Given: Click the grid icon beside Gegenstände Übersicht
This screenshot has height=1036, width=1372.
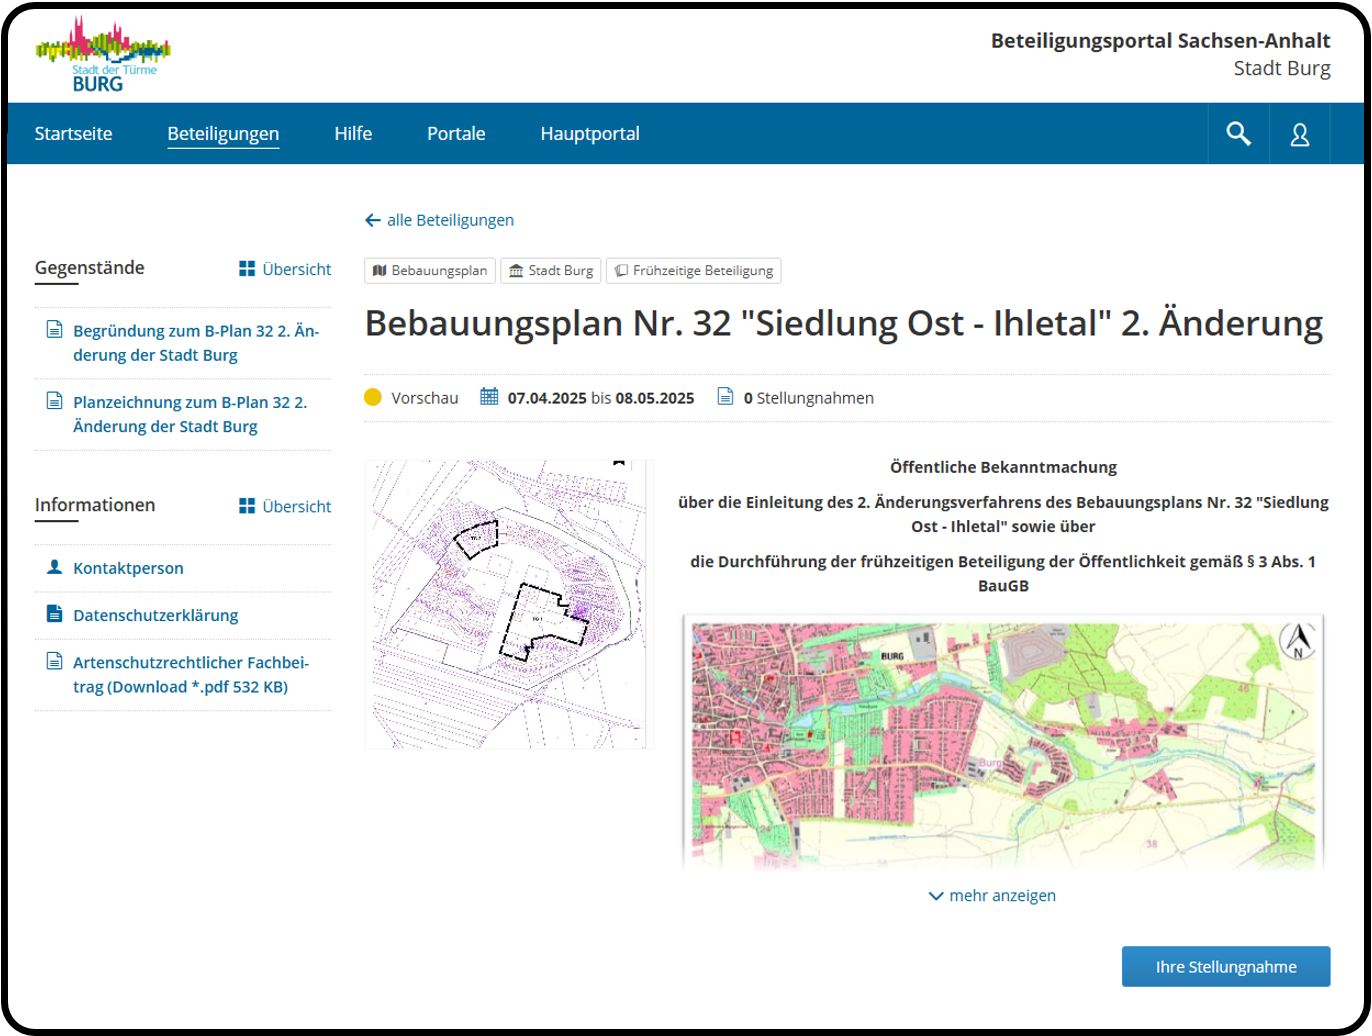Looking at the screenshot, I should [247, 269].
